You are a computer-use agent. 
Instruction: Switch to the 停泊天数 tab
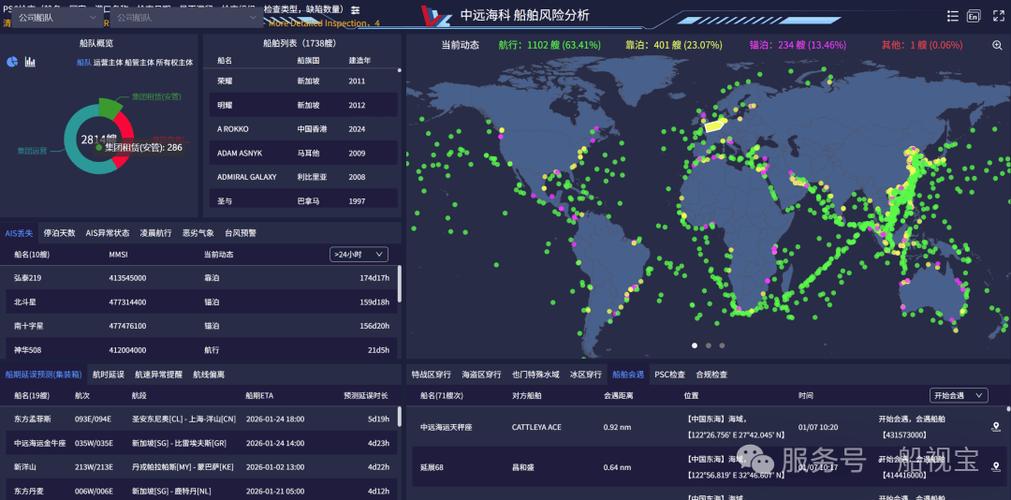click(59, 233)
